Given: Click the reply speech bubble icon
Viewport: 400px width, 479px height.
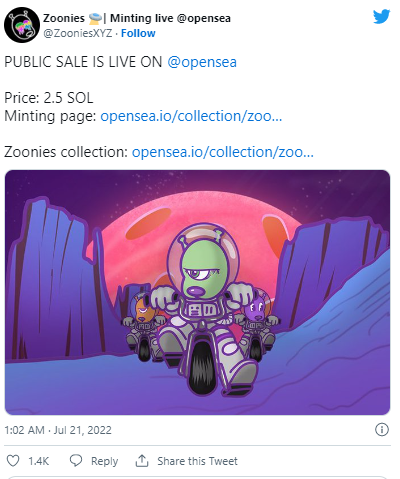Looking at the screenshot, I should tap(76, 461).
